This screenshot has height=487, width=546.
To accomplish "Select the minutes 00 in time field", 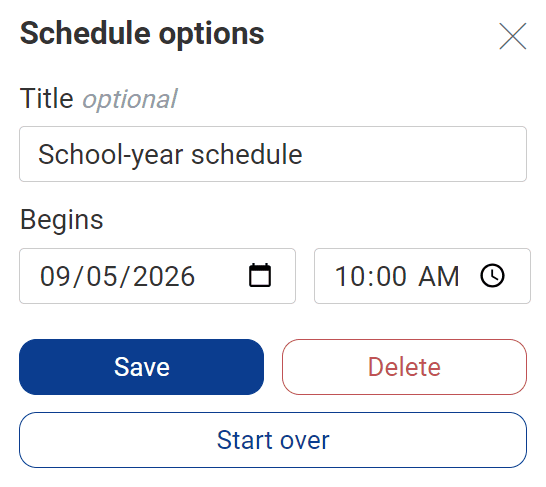I will pyautogui.click(x=391, y=276).
